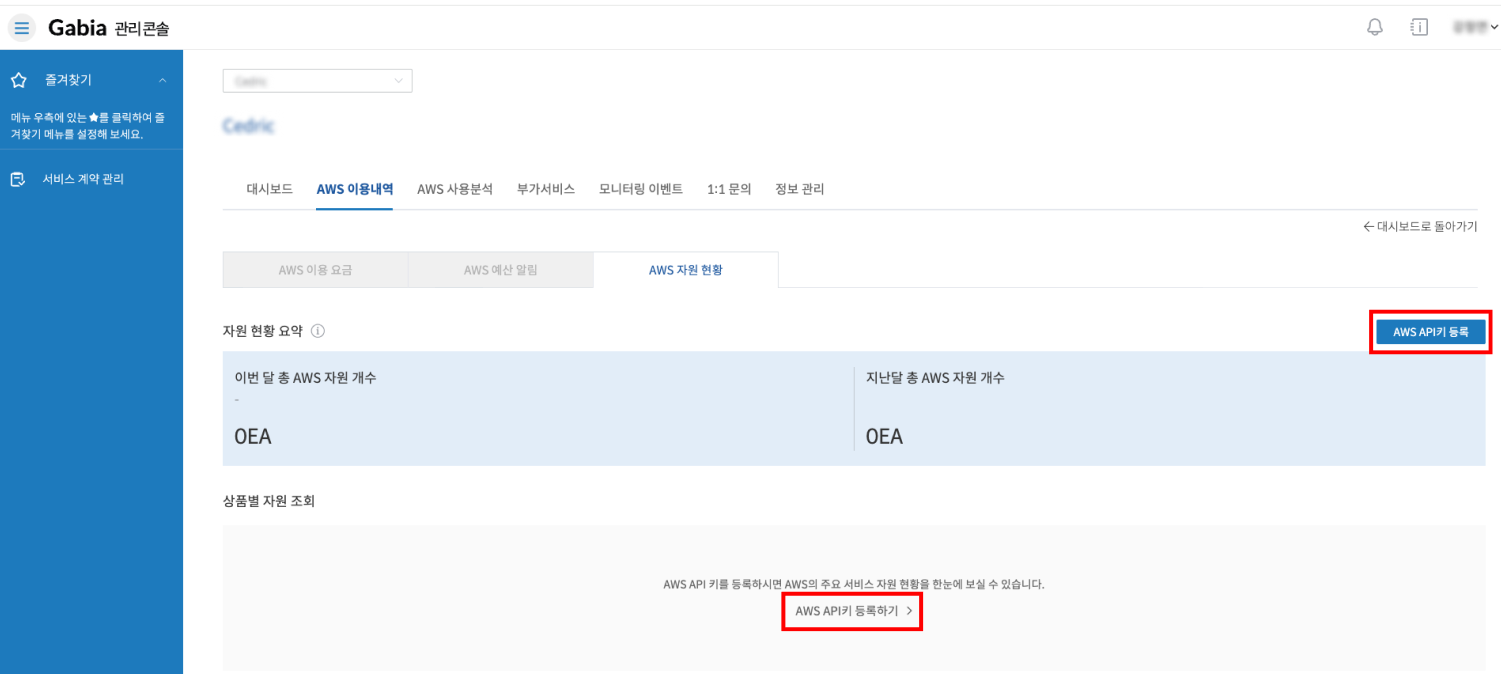Go to the 1:1 문의 tab
Image resolution: width=1501 pixels, height=674 pixels.
(x=729, y=189)
